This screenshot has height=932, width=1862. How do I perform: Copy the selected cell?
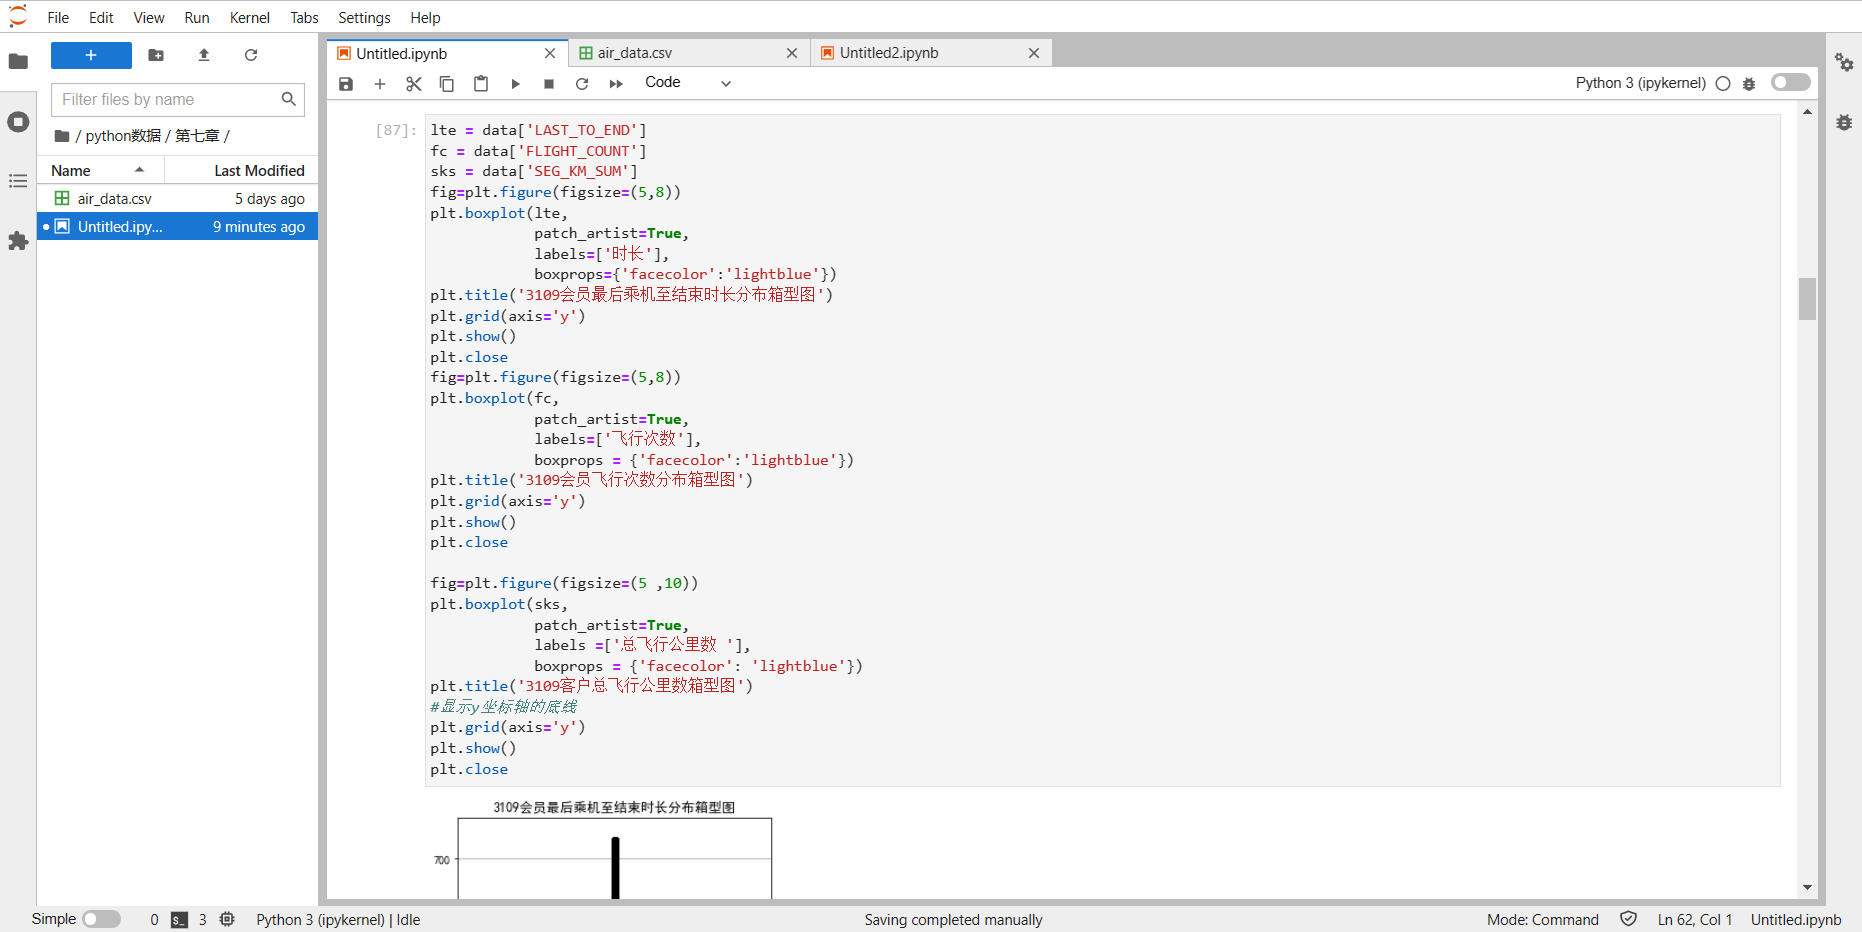click(x=447, y=84)
